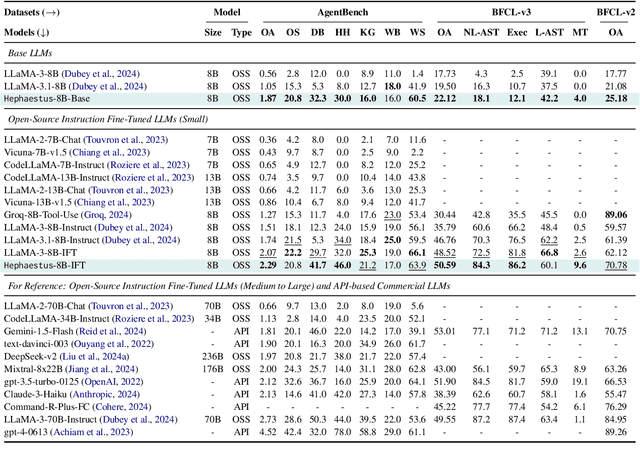Select the 'LLaMA-3-8B-IFT' model name
640x459 pixels.
[x=40, y=253]
